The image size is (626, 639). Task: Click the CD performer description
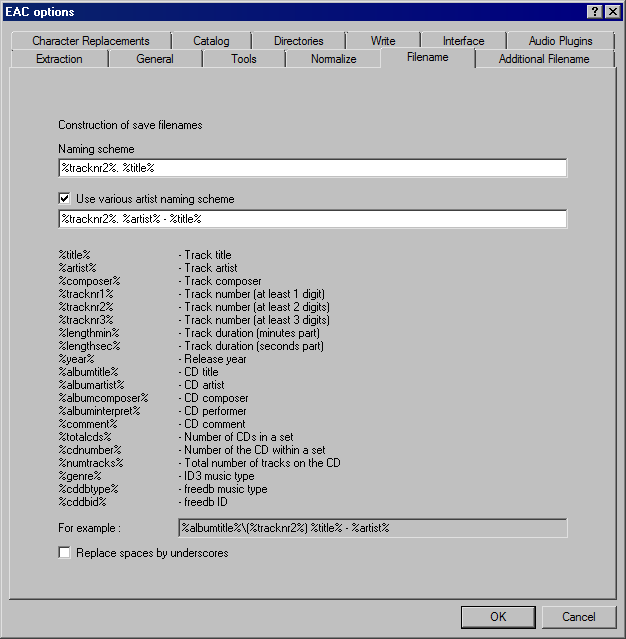point(212,411)
